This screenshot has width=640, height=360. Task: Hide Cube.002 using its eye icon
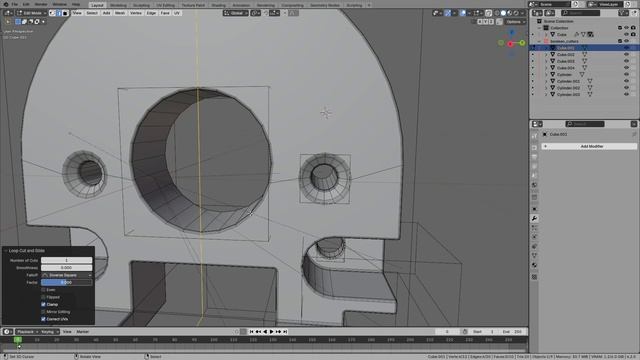626,54
